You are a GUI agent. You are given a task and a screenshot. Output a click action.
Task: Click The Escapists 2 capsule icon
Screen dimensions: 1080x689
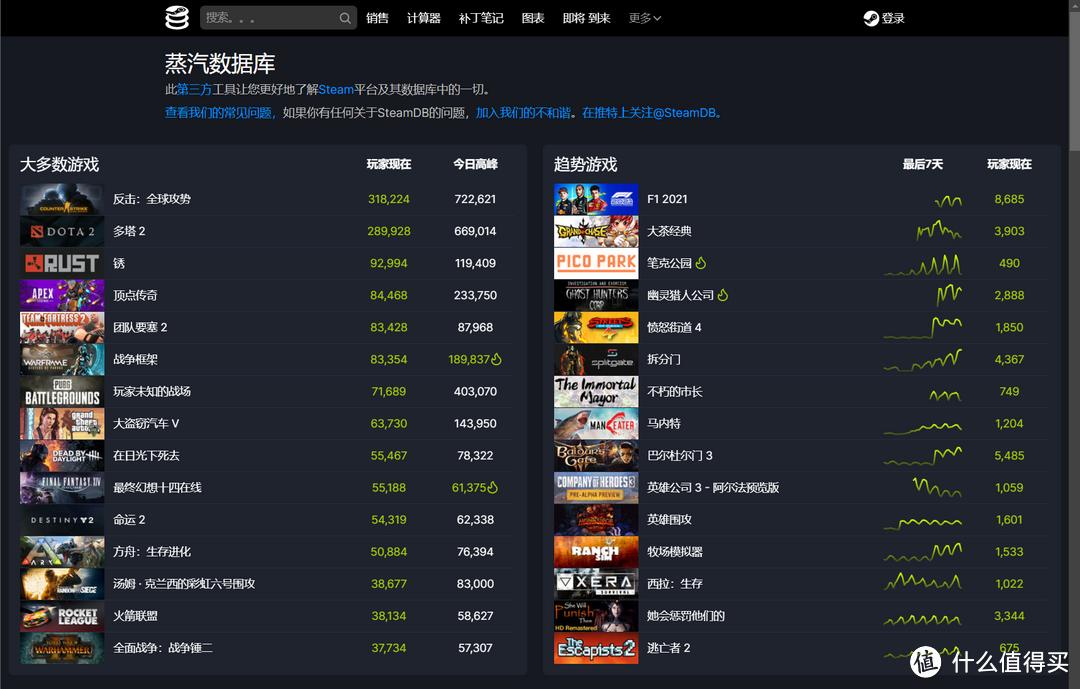596,647
